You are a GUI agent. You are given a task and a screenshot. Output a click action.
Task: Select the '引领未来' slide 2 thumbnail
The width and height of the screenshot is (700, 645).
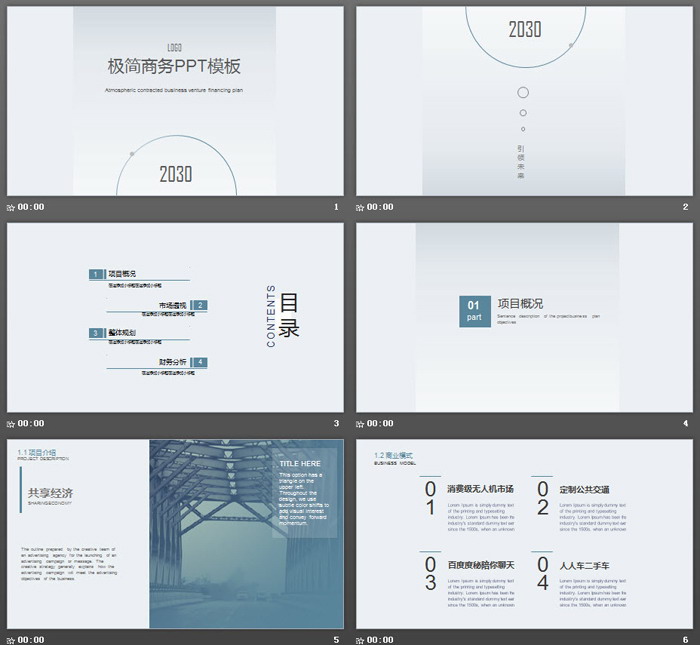524,101
